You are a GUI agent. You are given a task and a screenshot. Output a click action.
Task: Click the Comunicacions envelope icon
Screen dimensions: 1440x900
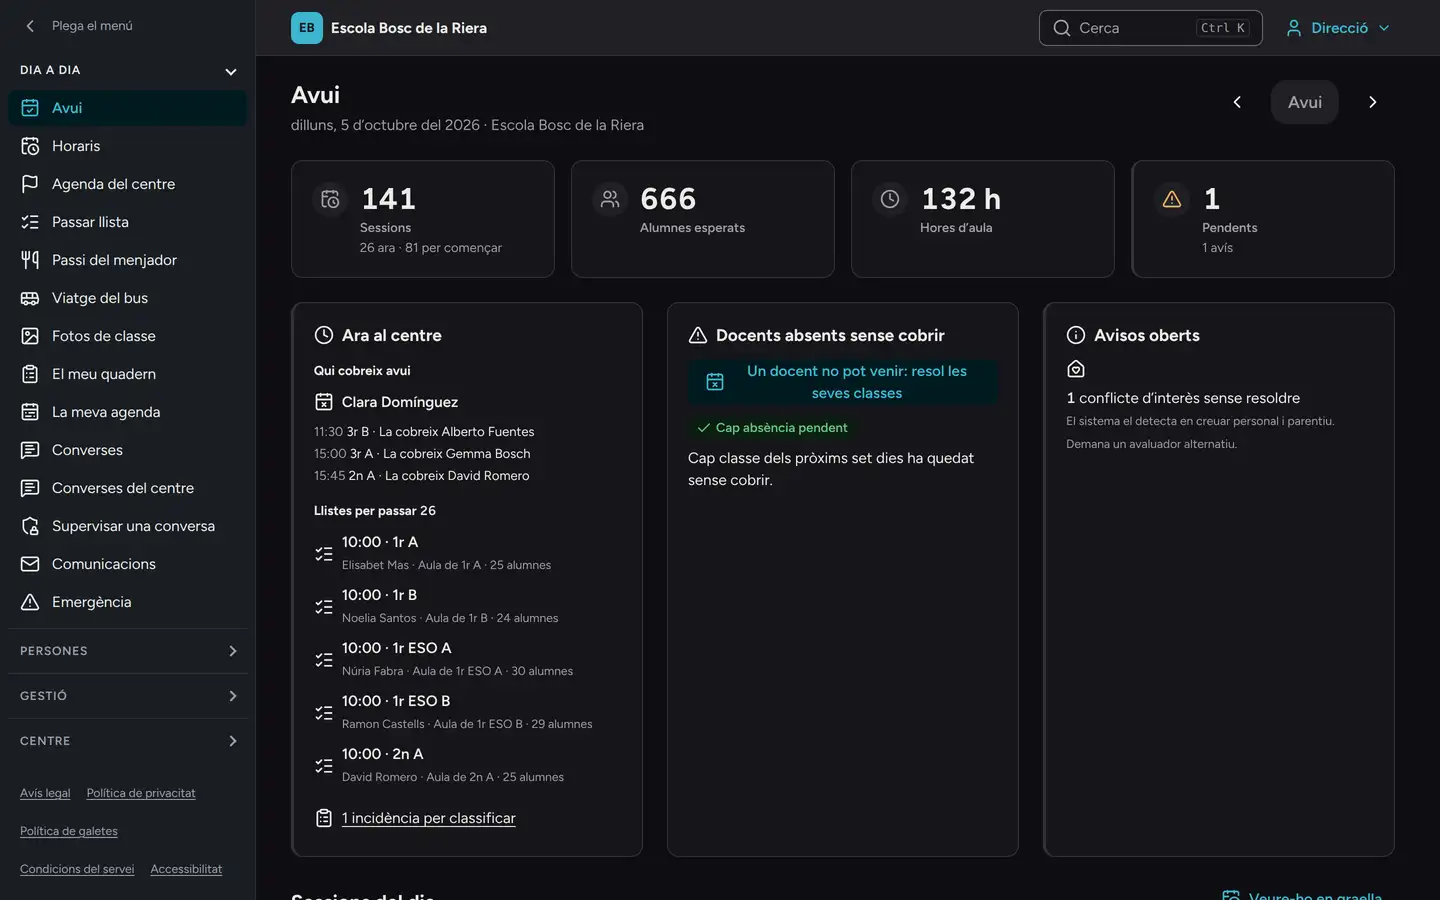coord(30,564)
